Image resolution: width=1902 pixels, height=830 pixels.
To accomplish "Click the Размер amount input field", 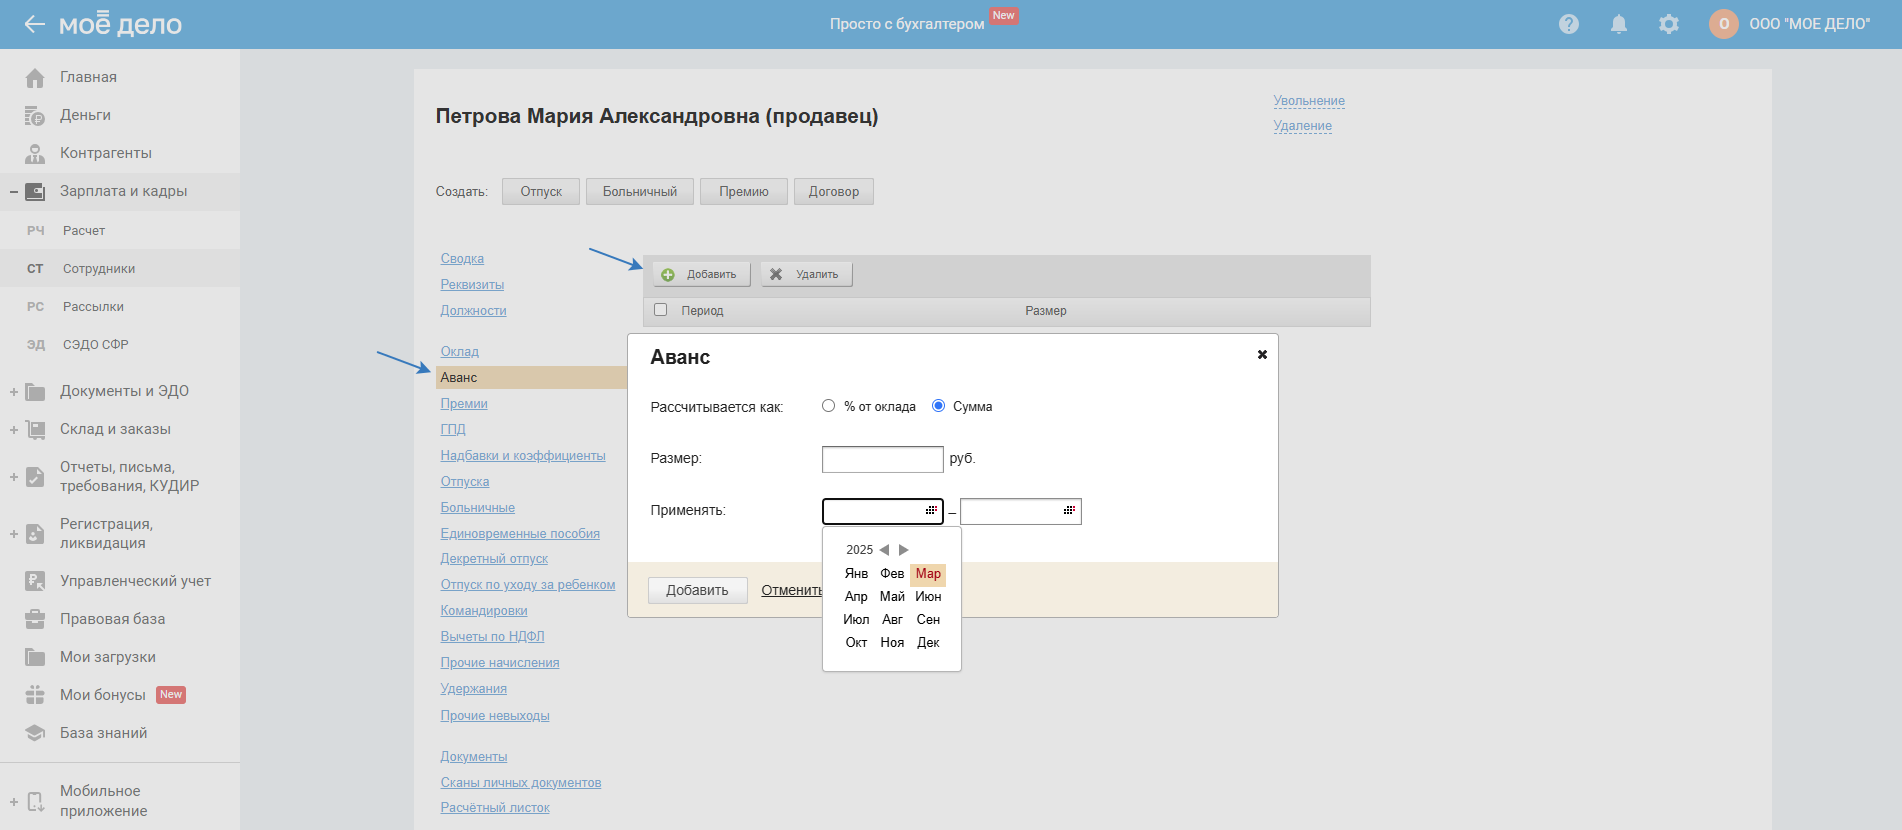I will (x=882, y=459).
